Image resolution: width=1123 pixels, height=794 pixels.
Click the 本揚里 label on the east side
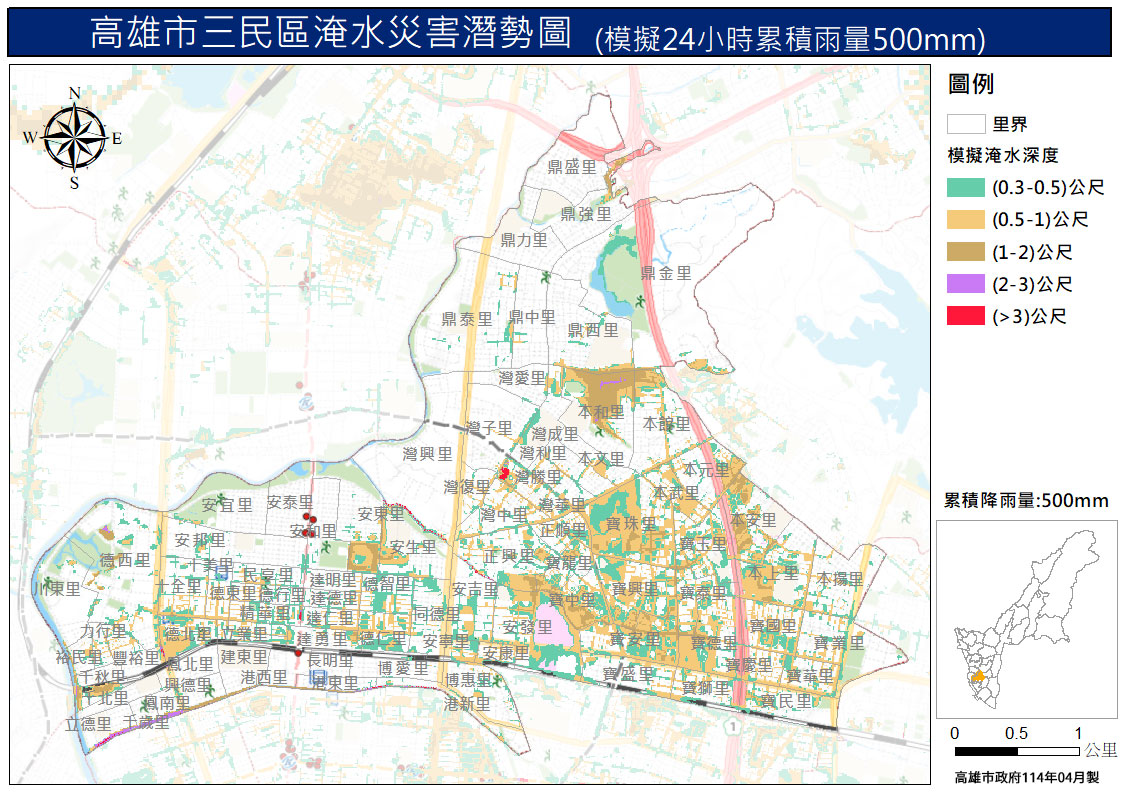(839, 579)
